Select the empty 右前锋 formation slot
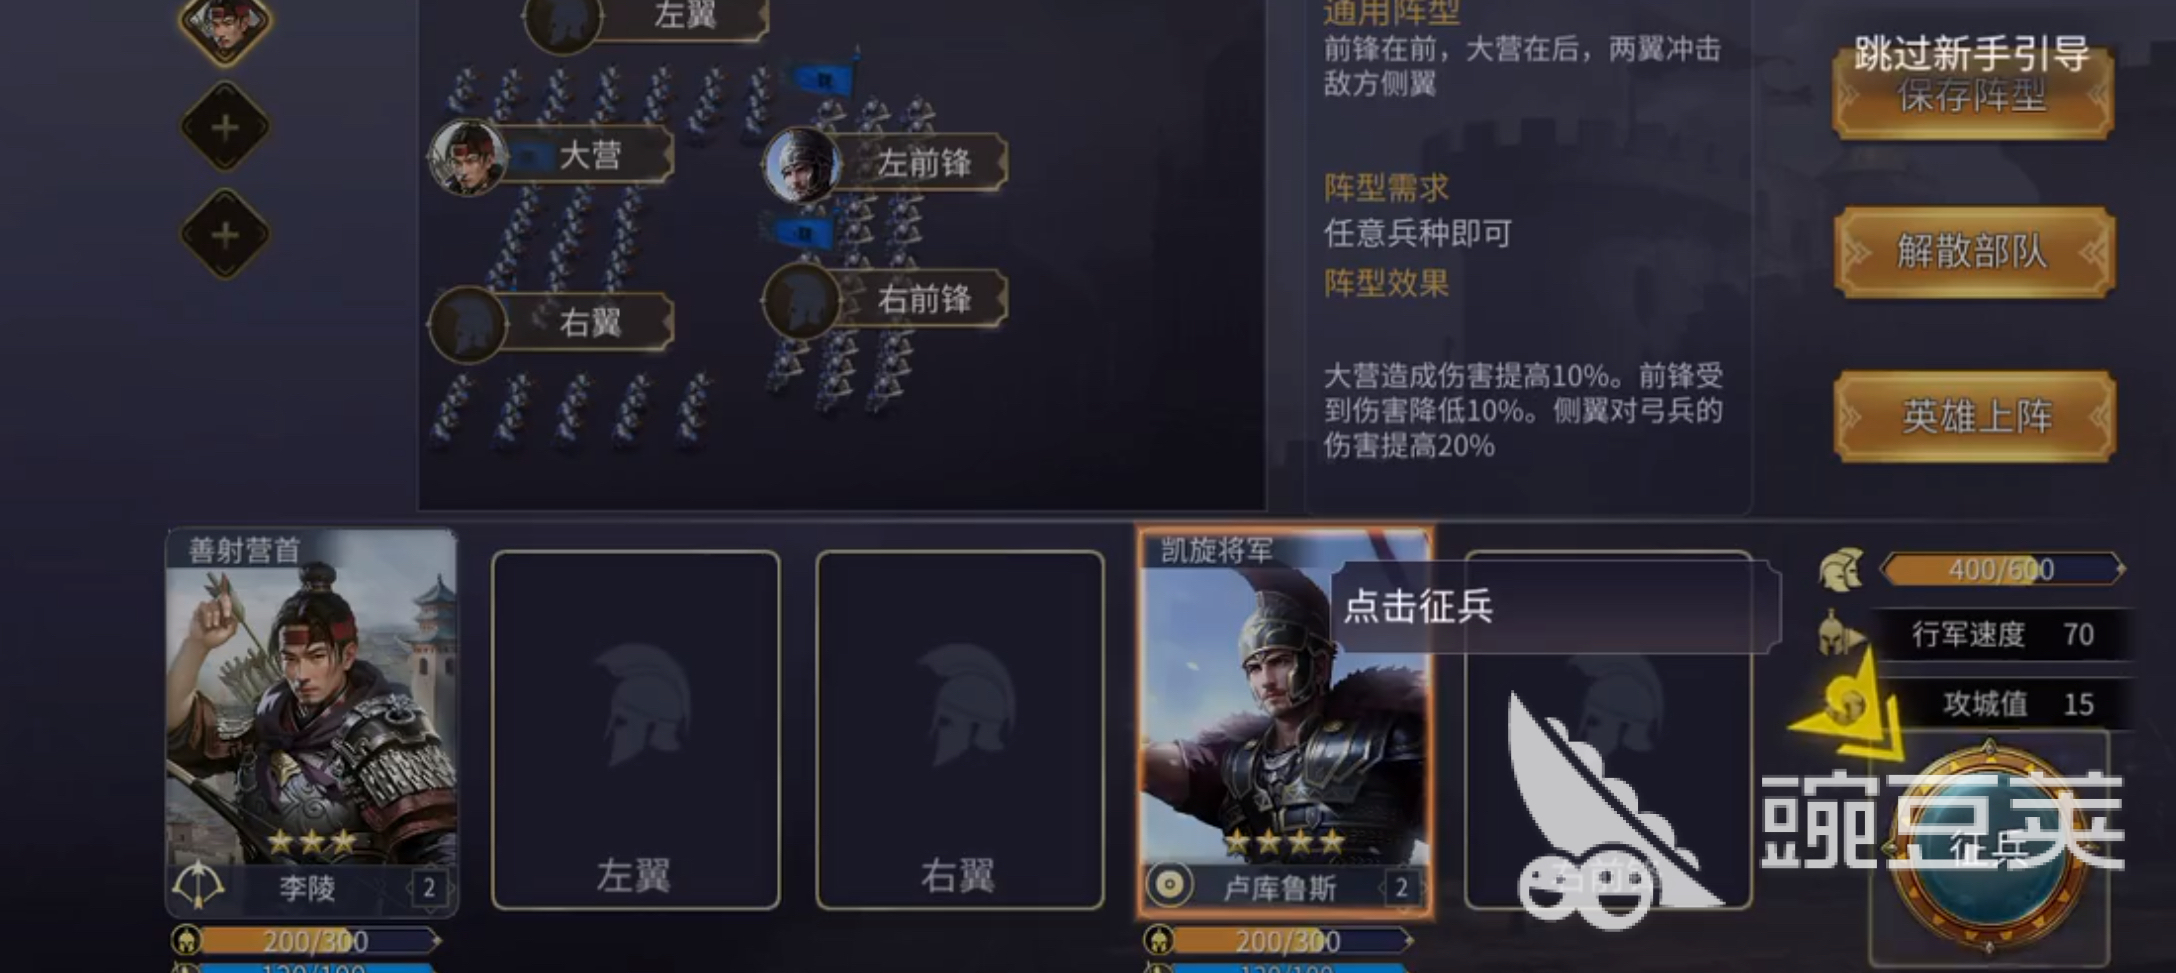The image size is (2176, 973). (885, 299)
